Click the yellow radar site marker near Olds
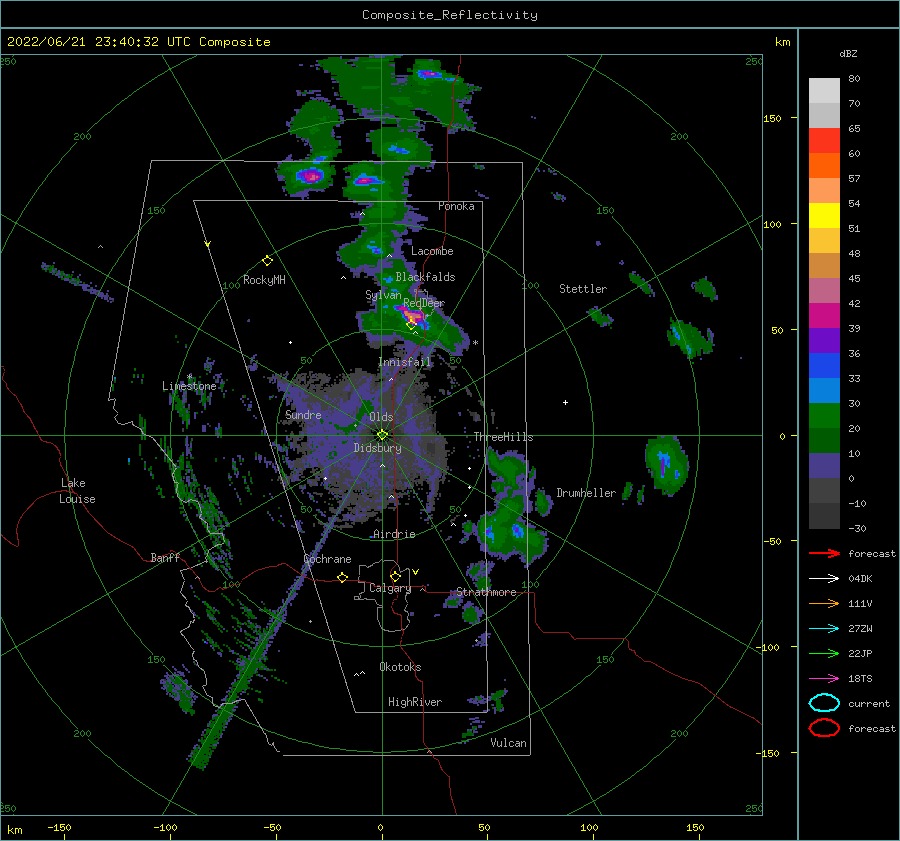Screen dimensions: 900x841 click(x=382, y=435)
